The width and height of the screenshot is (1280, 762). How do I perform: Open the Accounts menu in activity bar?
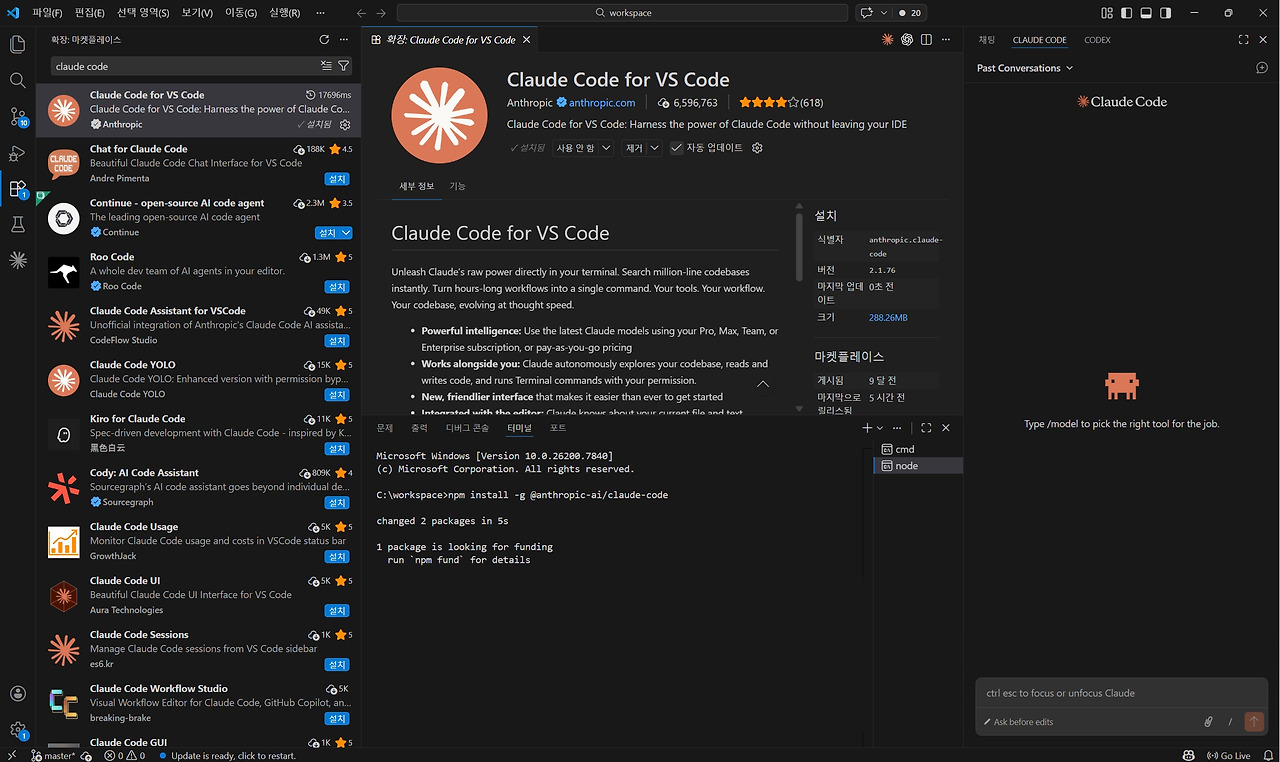[17, 694]
